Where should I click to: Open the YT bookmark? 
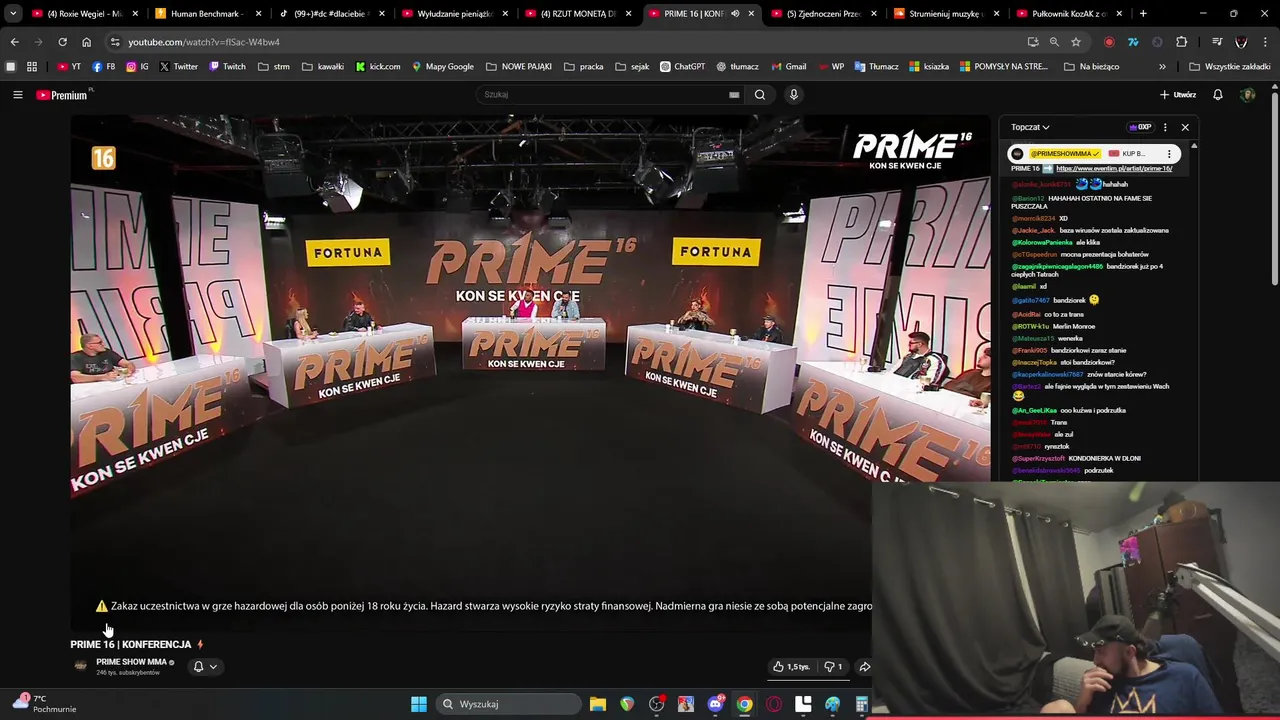click(69, 67)
